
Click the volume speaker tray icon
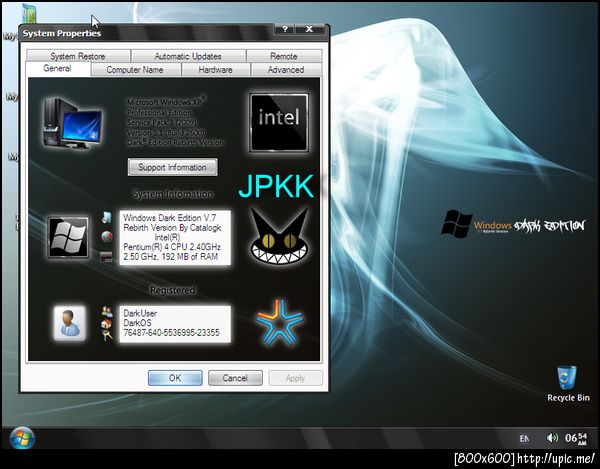pos(552,438)
